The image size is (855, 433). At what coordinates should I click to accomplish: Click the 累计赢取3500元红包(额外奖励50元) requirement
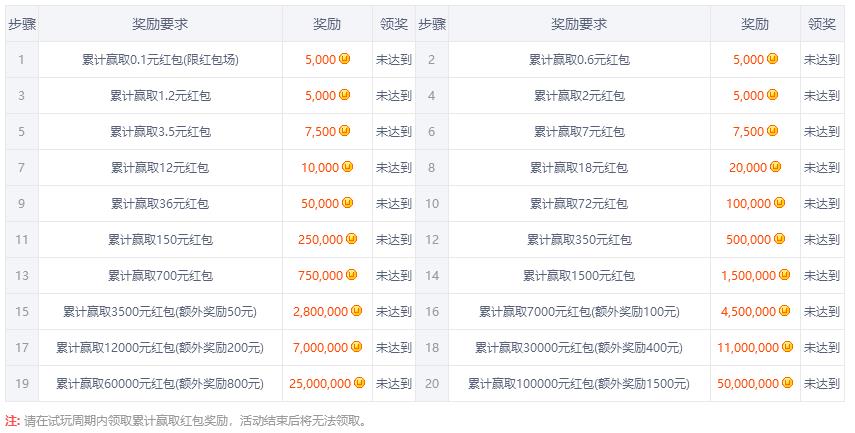[160, 312]
